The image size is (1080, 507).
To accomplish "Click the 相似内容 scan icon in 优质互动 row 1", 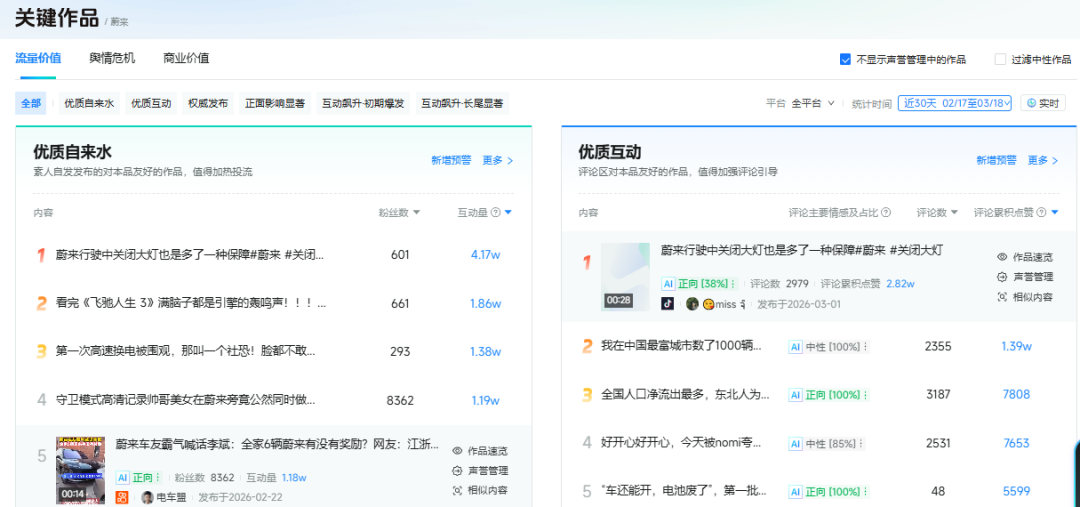I will coord(1002,297).
